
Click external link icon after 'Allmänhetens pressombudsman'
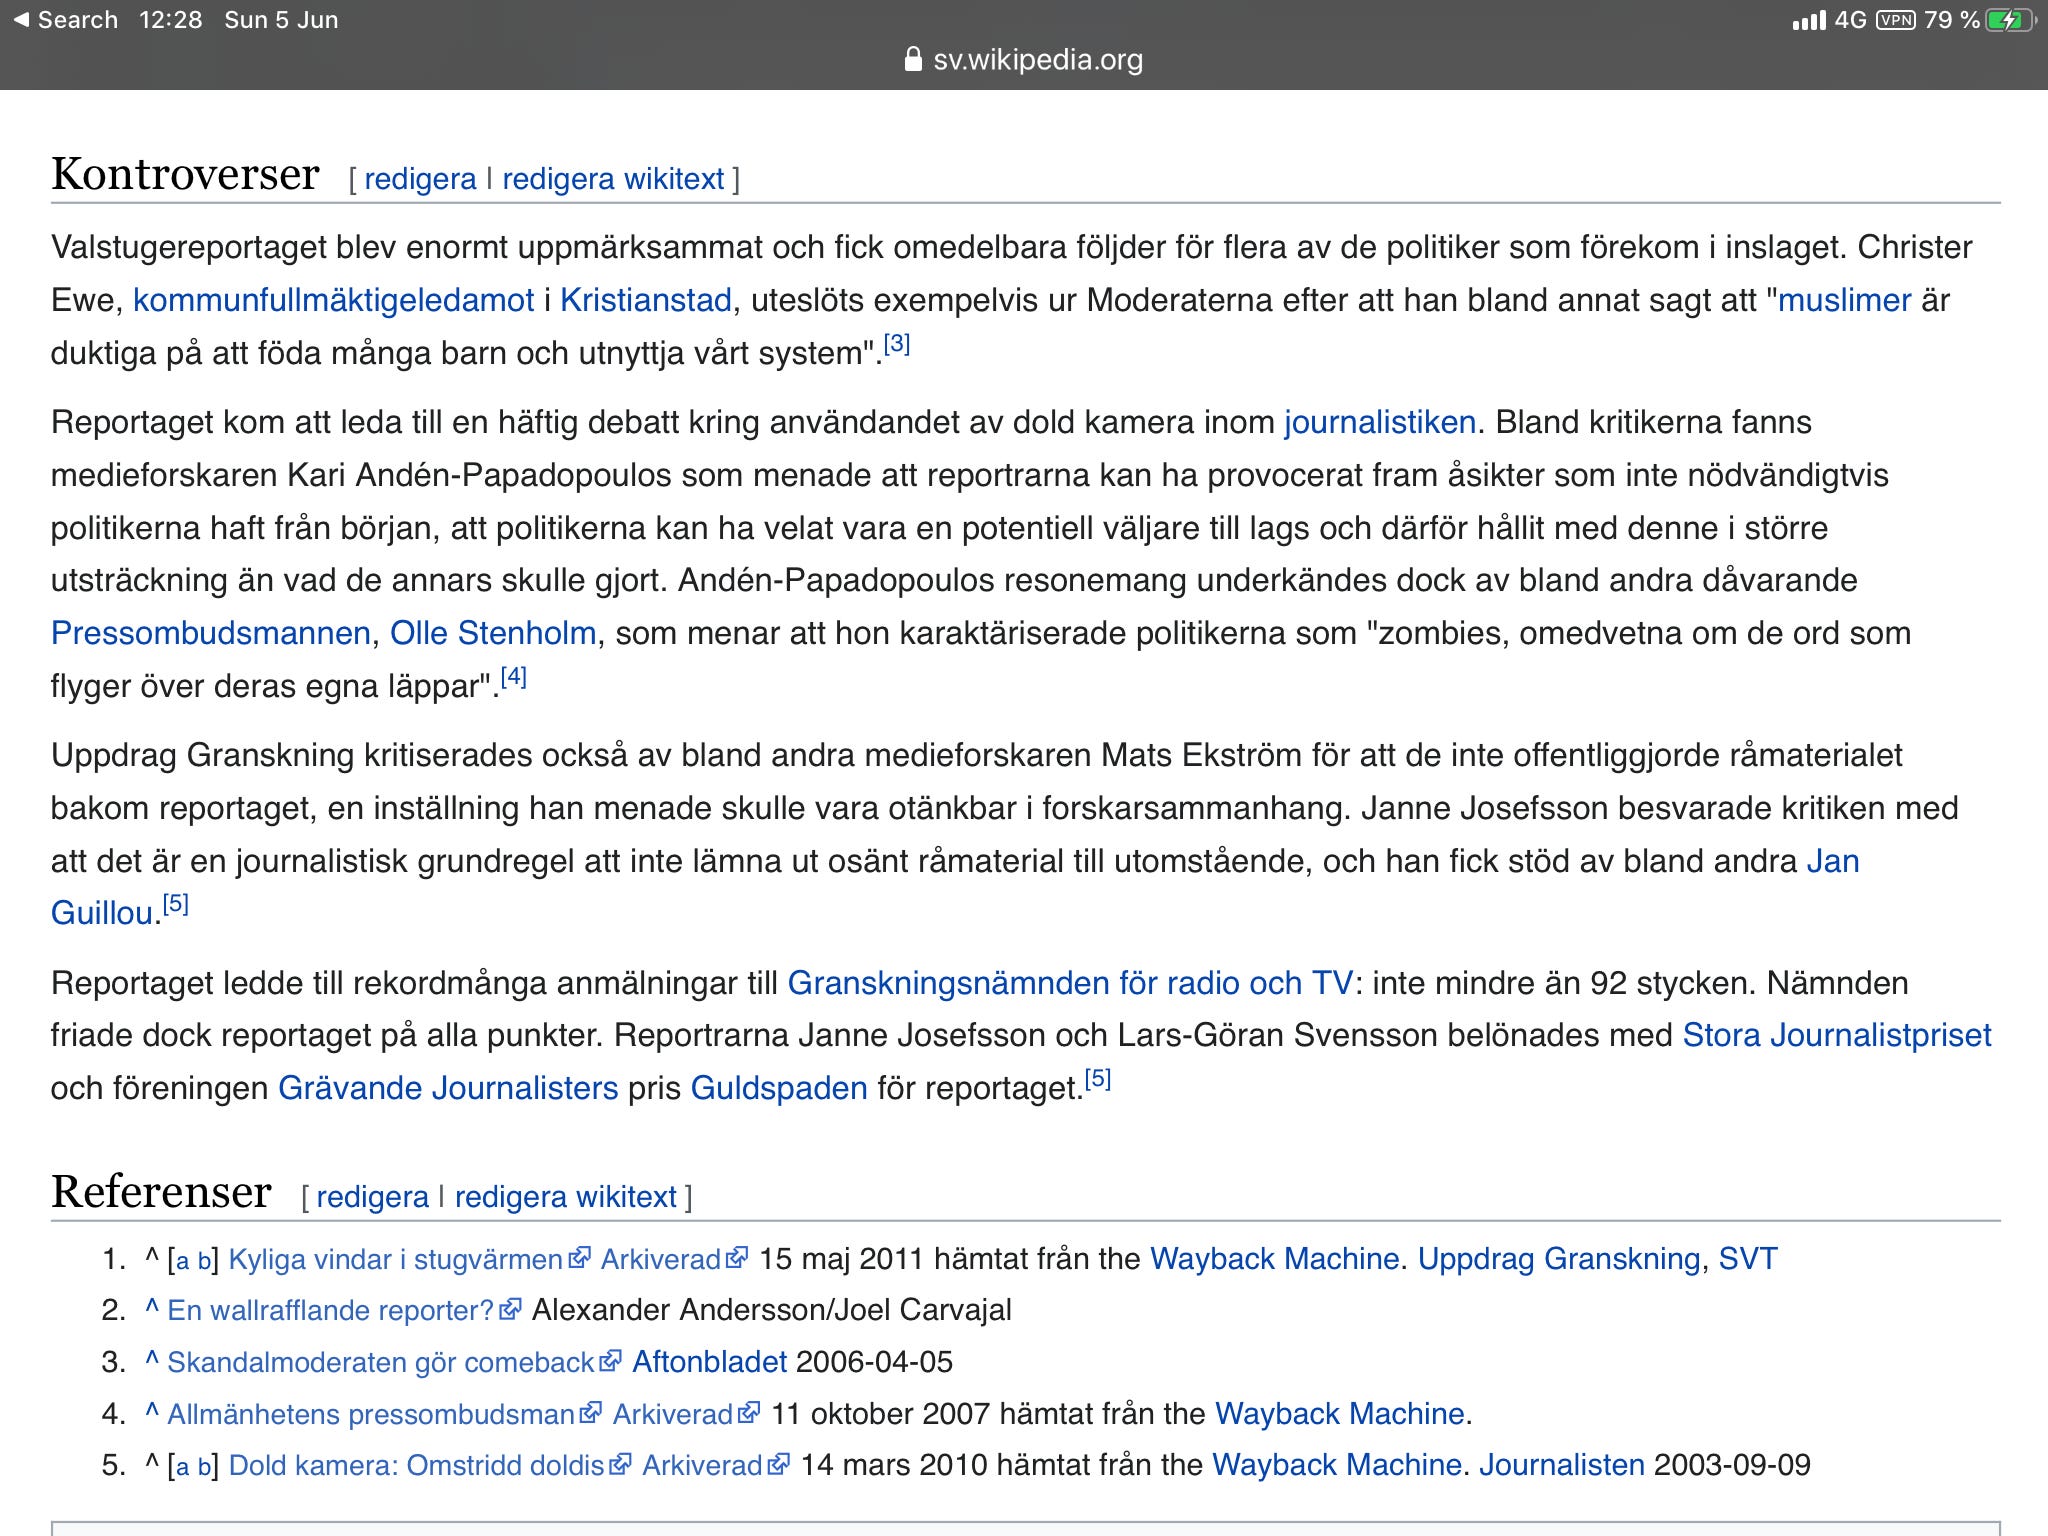(591, 1414)
